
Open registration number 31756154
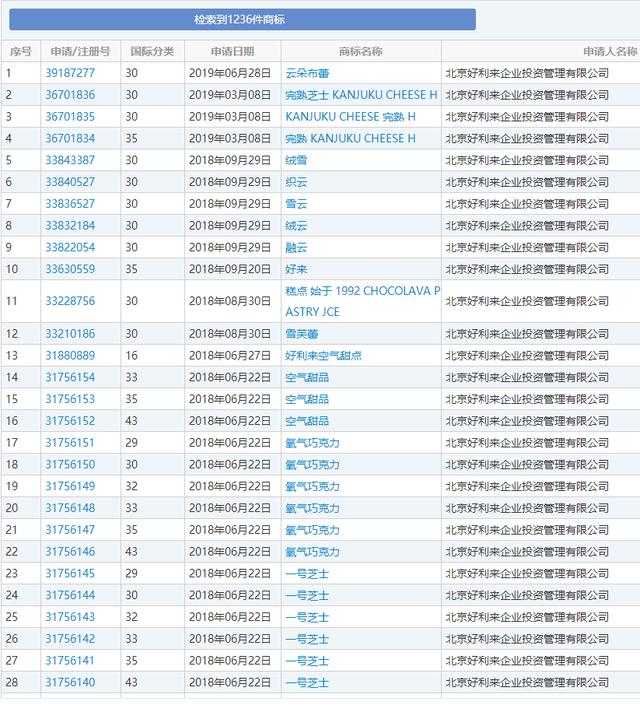(70, 377)
